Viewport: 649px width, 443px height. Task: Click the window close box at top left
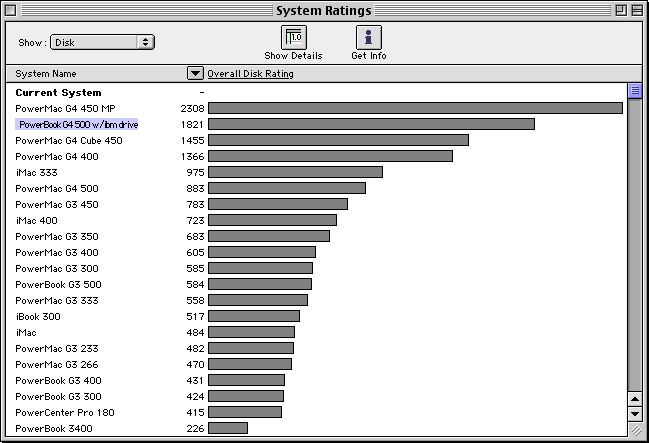(x=10, y=10)
